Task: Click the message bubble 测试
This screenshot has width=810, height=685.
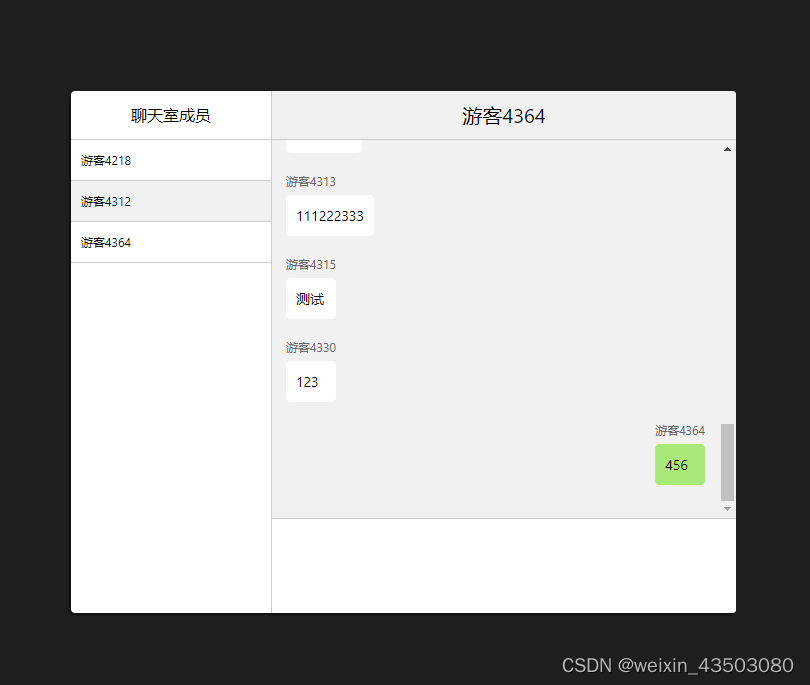Action: point(311,299)
